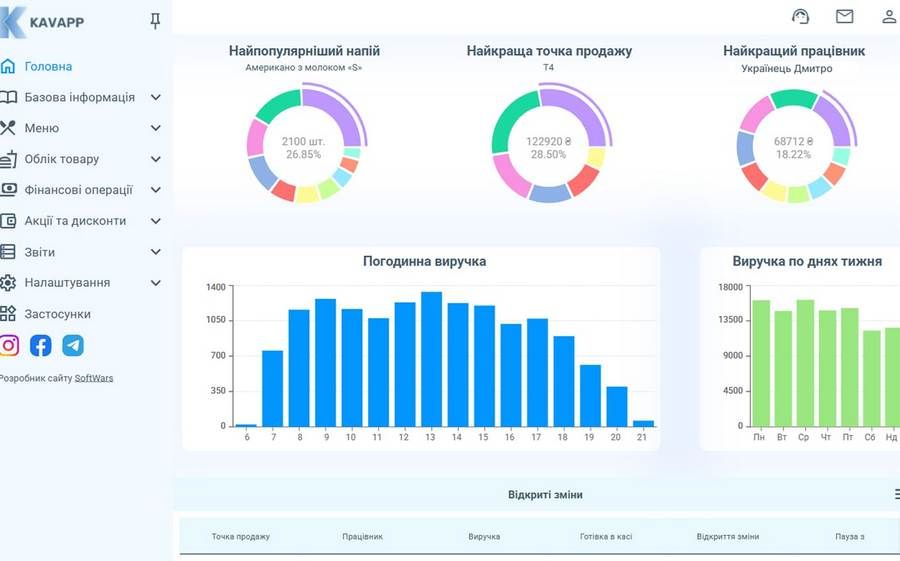Open support via the headset icon

[800, 17]
